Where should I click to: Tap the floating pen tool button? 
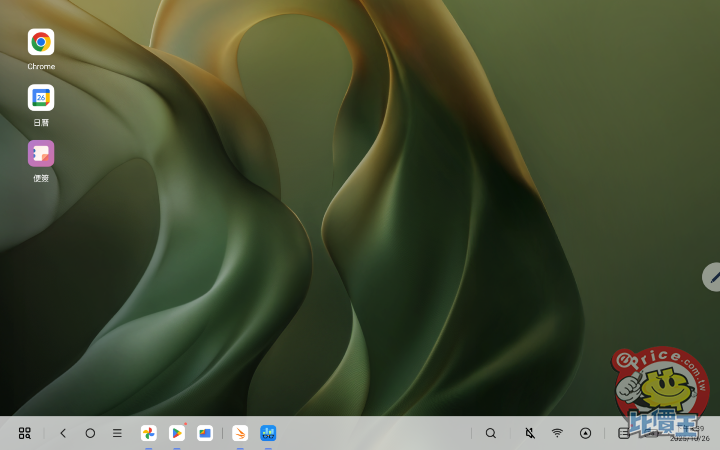click(x=711, y=277)
